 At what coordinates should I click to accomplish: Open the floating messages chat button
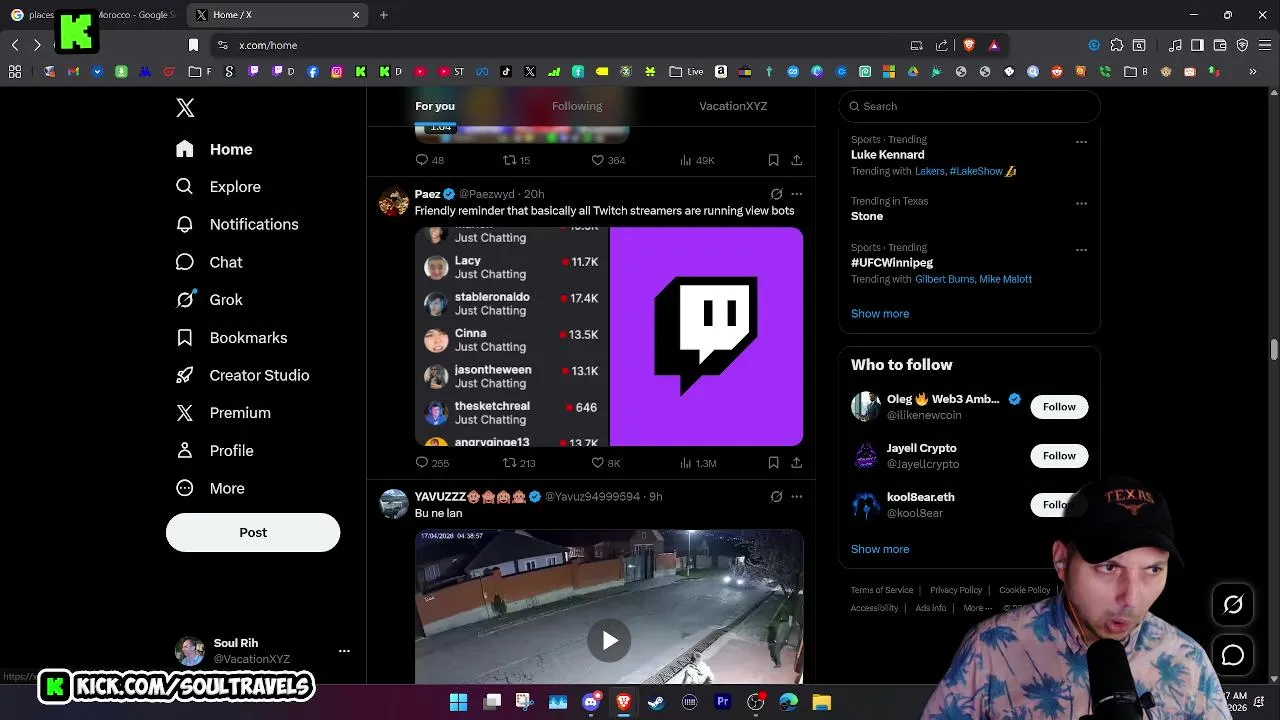(1233, 655)
